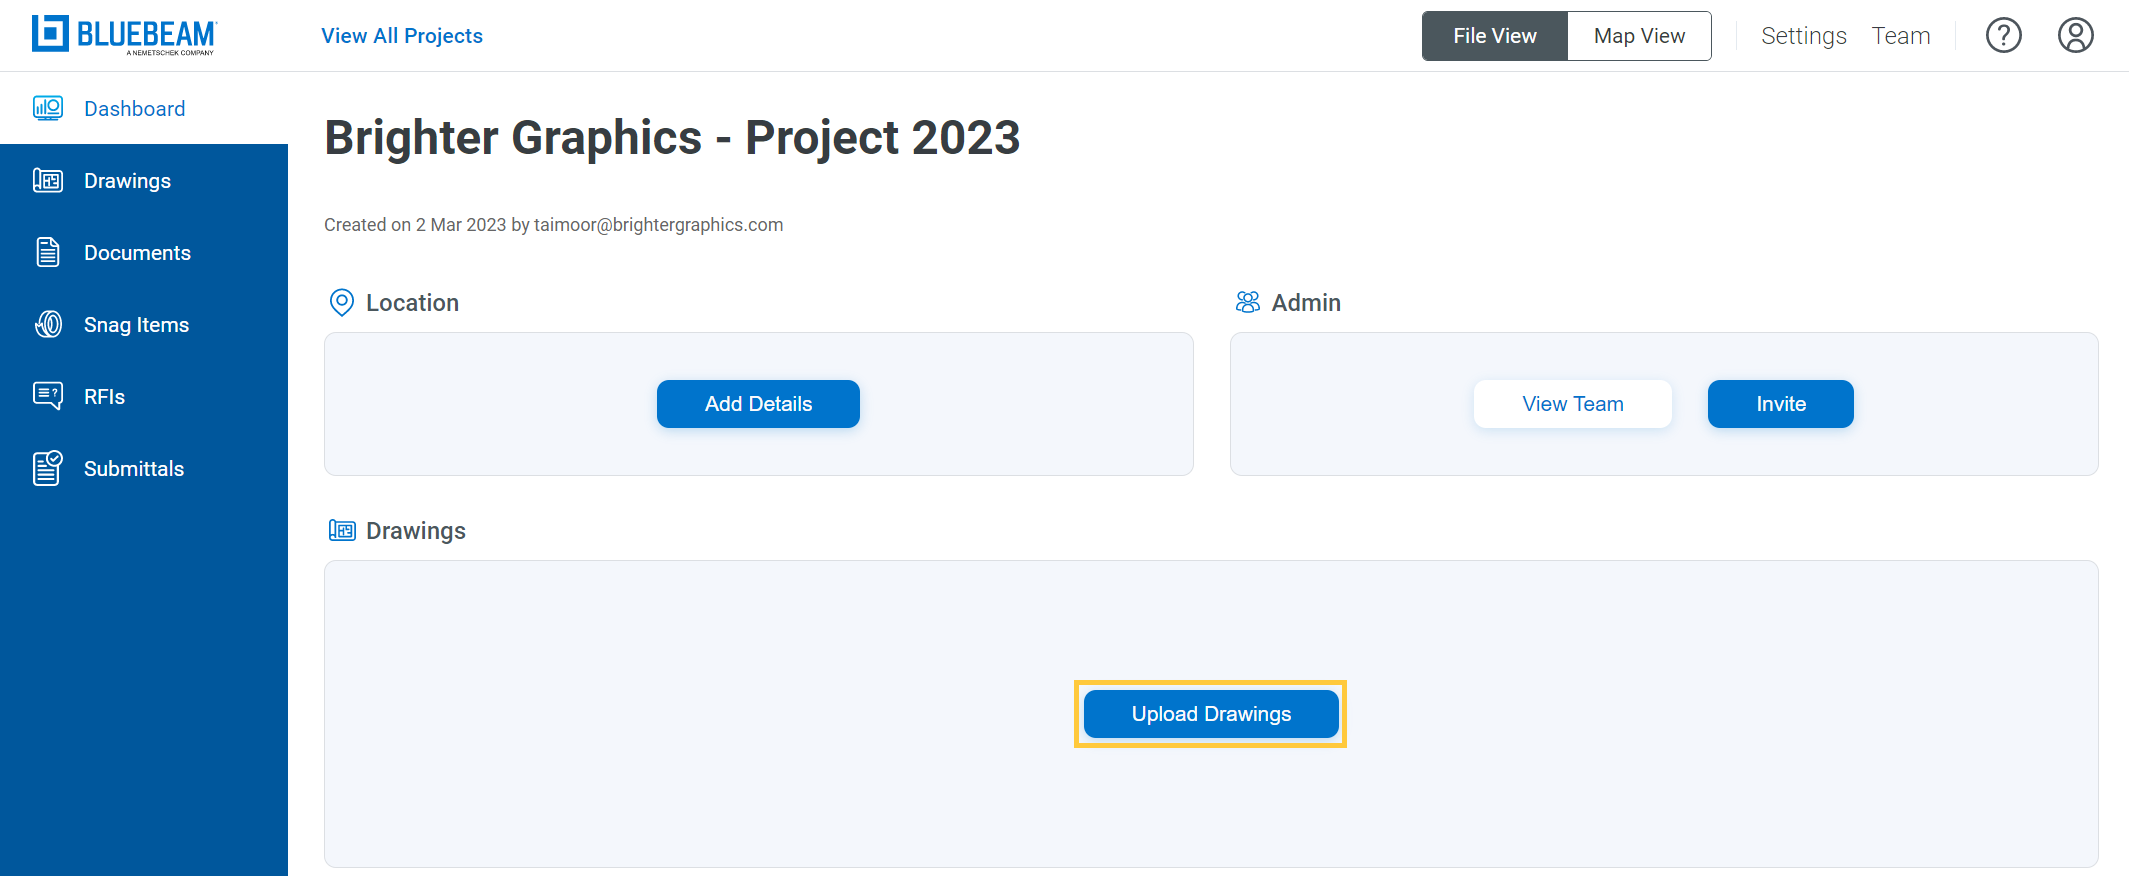Open Submittals in the sidebar

[144, 468]
